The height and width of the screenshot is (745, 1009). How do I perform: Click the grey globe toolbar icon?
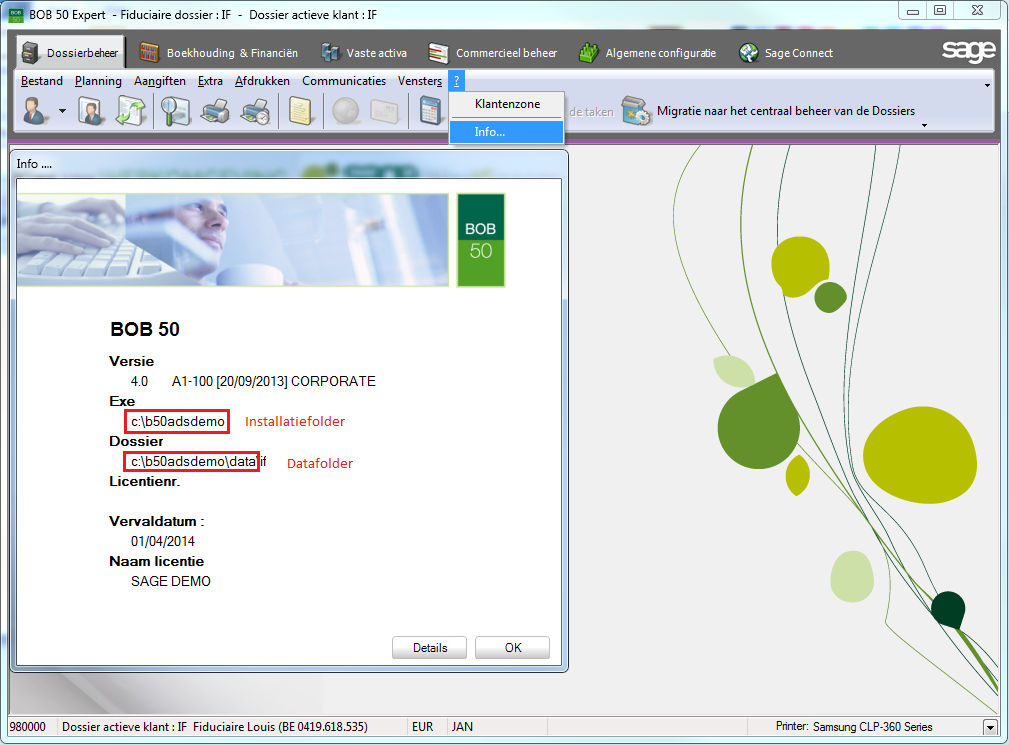click(x=346, y=111)
